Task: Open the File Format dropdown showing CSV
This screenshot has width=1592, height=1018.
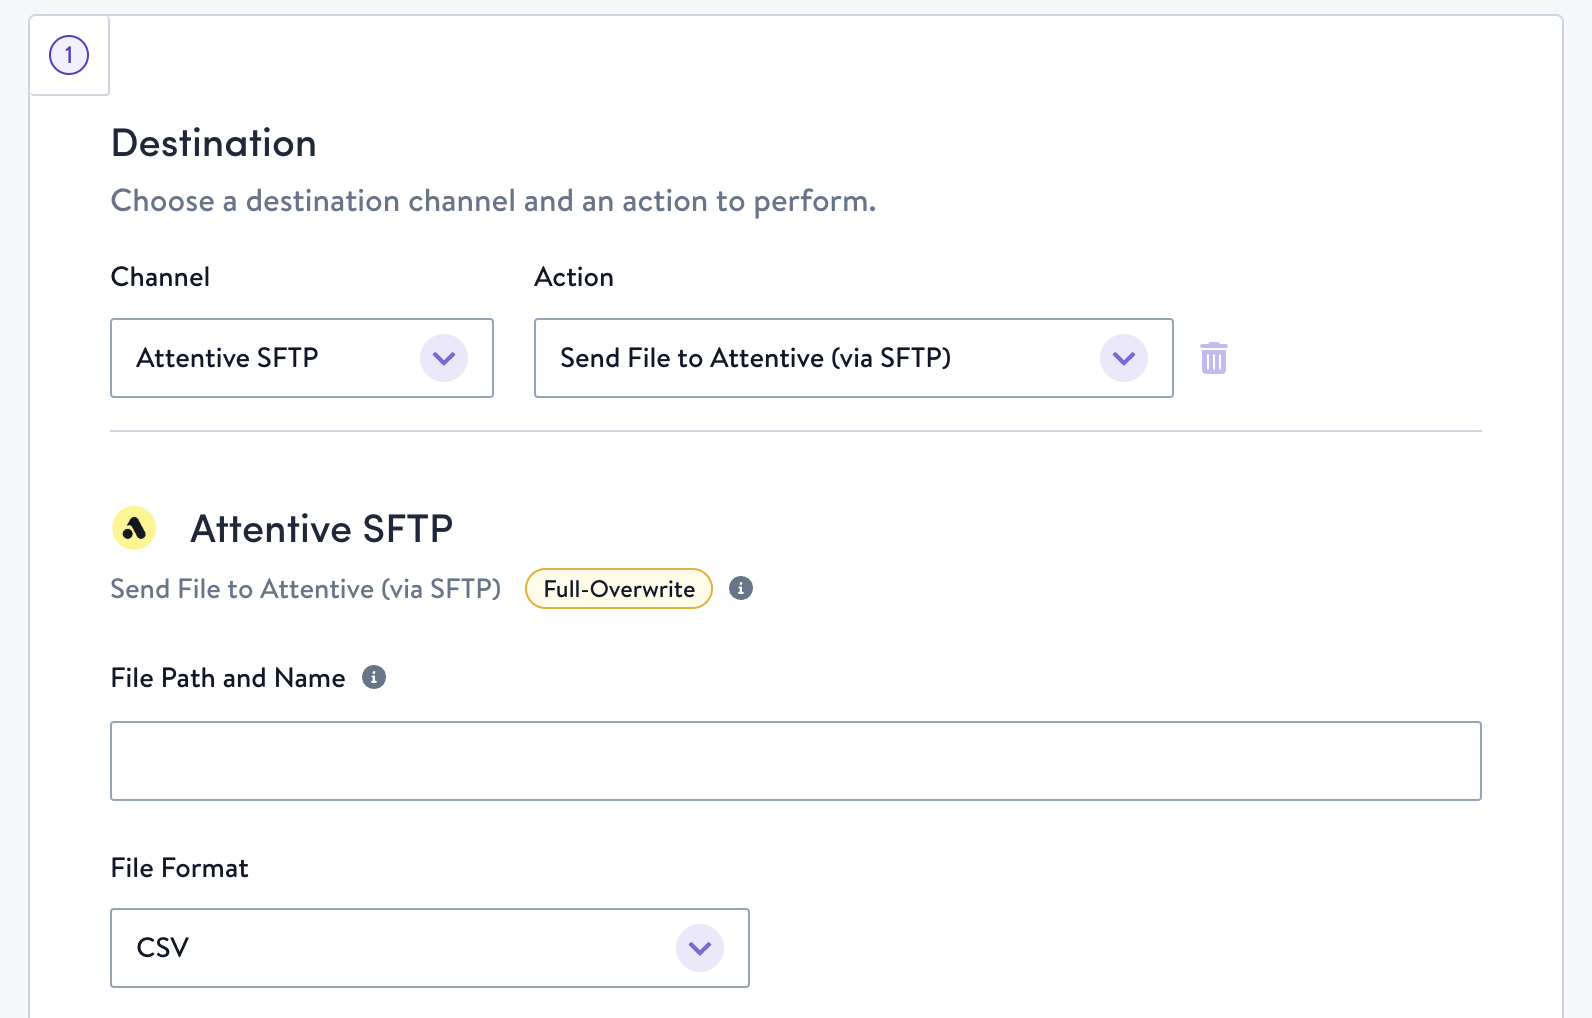Action: (430, 948)
